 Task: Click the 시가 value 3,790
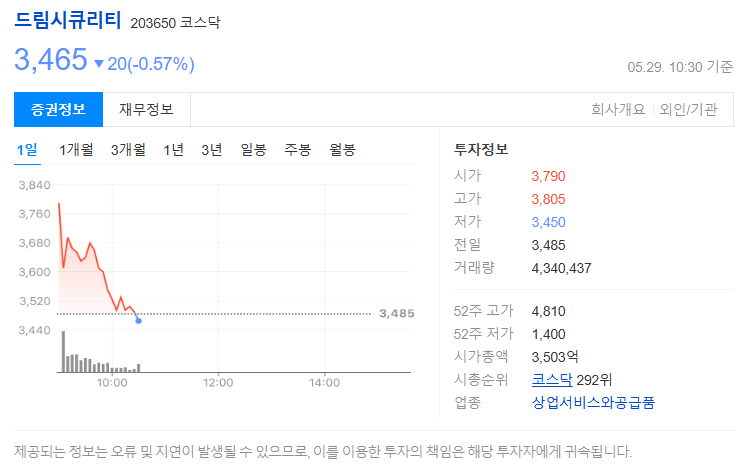point(548,176)
